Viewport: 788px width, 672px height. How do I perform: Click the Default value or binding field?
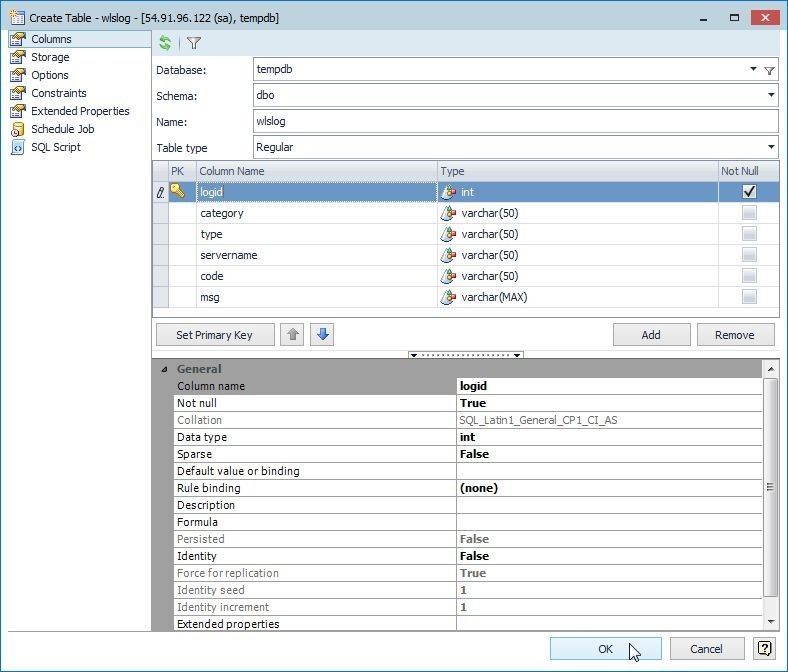[609, 471]
